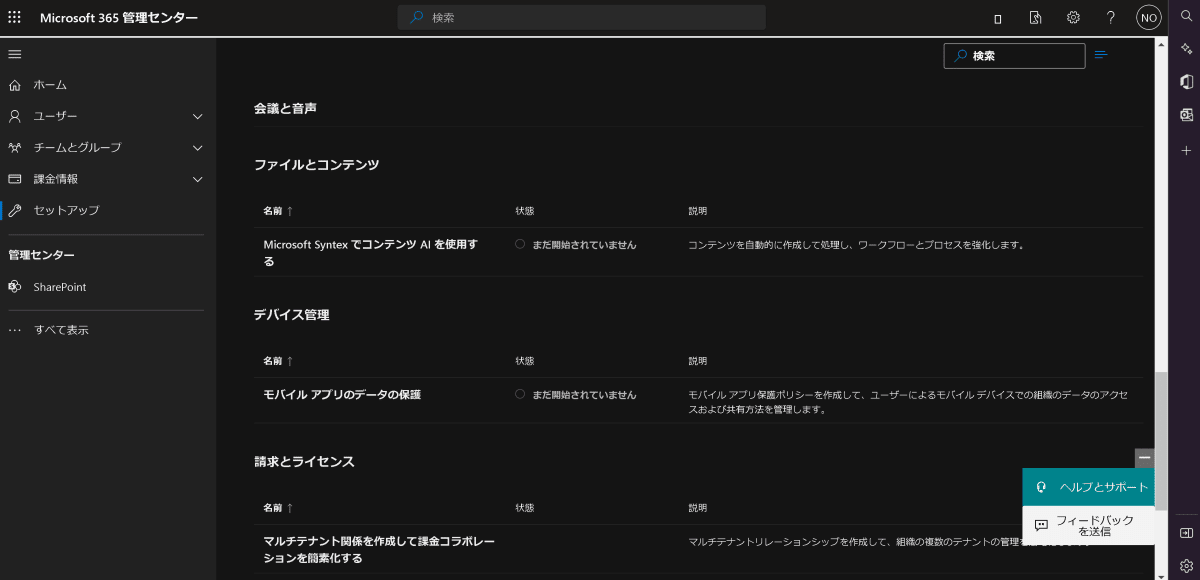Screen dimensions: 1200x580
Task: Click the チームとグループ people icon
Action: [x=15, y=147]
